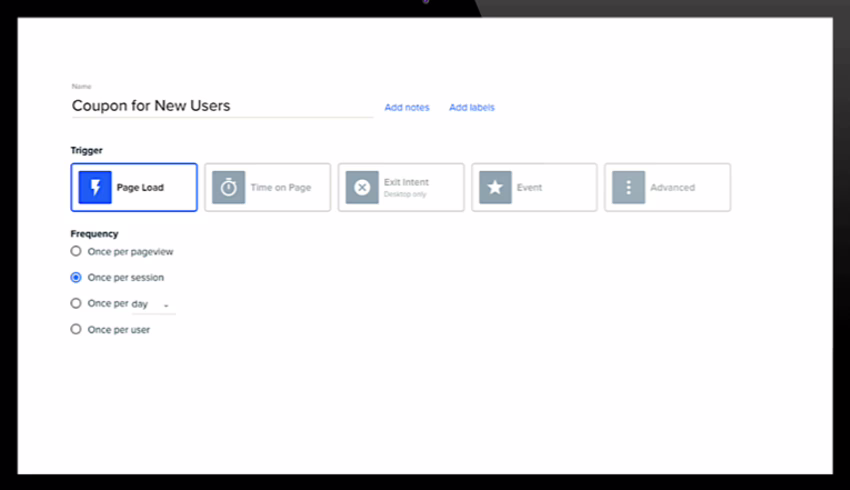Choose the Once per user radio button

pos(76,329)
